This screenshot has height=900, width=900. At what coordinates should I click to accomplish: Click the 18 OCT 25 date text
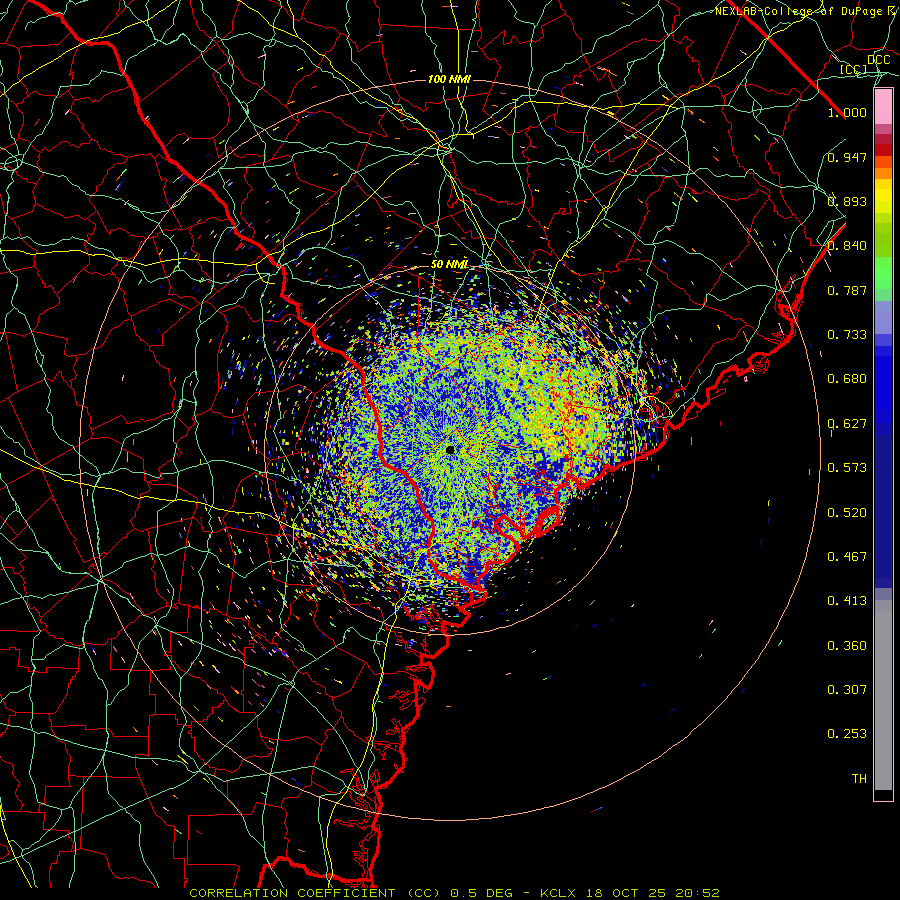click(626, 893)
